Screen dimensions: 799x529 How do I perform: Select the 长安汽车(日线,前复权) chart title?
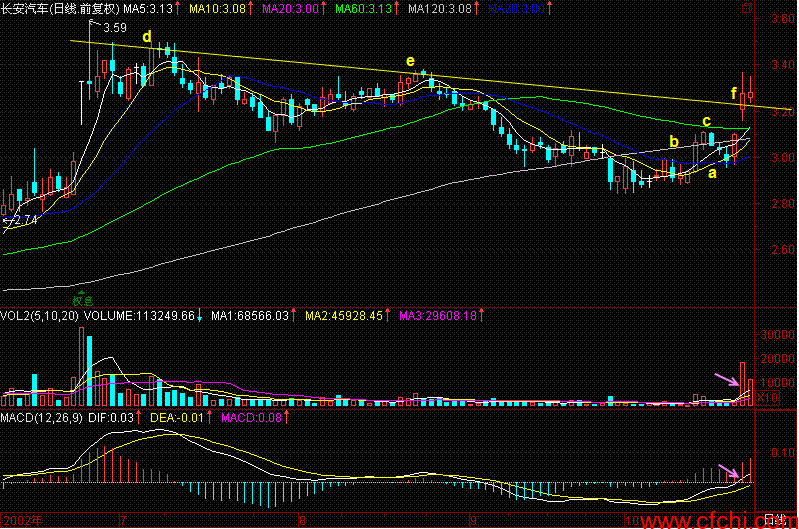pos(60,9)
